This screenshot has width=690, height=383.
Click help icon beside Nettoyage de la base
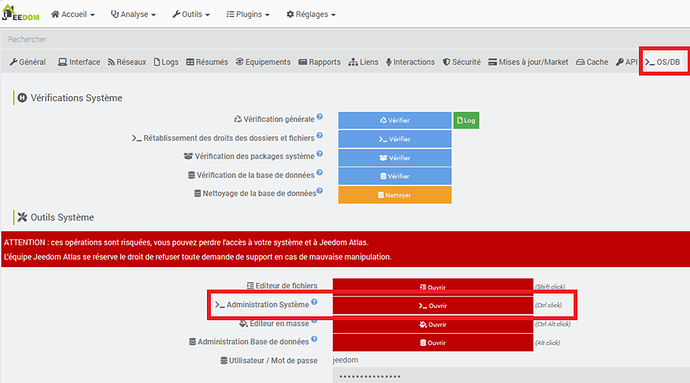click(320, 191)
